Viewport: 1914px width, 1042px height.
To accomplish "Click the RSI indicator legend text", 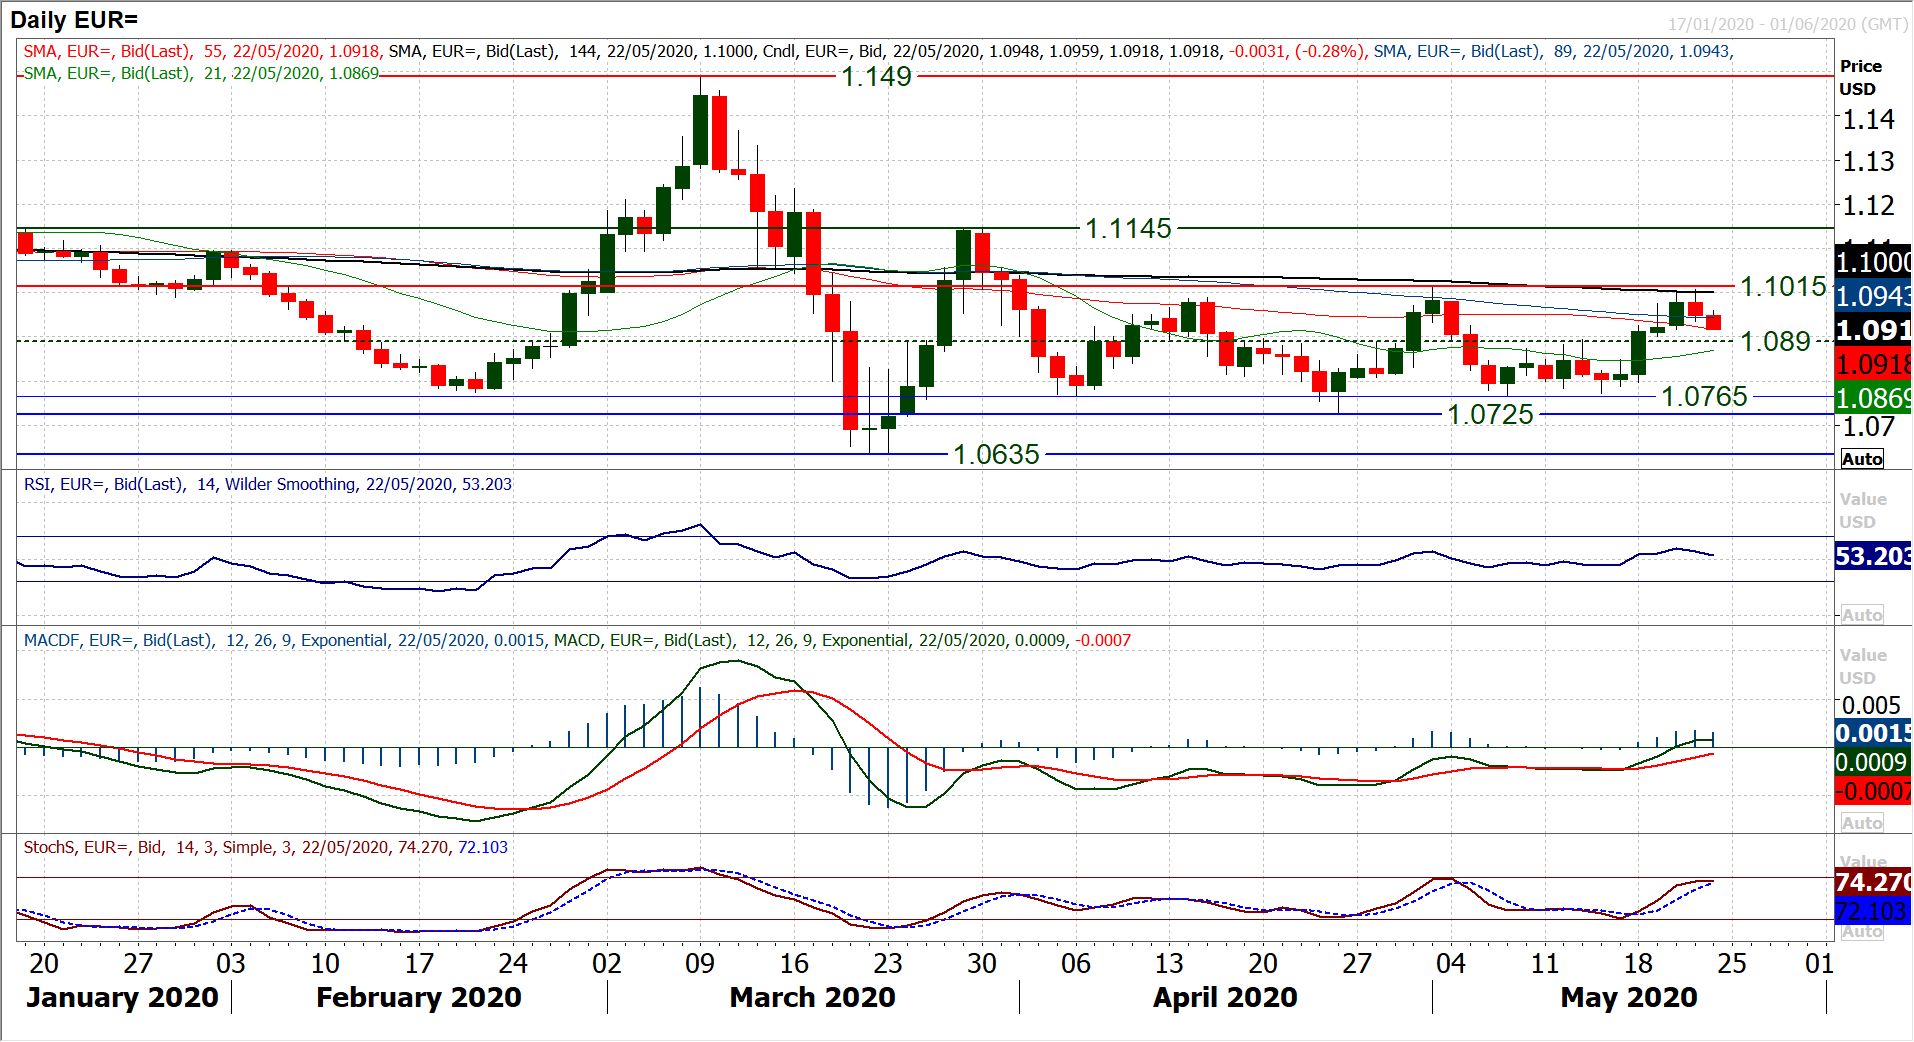I will coord(267,485).
